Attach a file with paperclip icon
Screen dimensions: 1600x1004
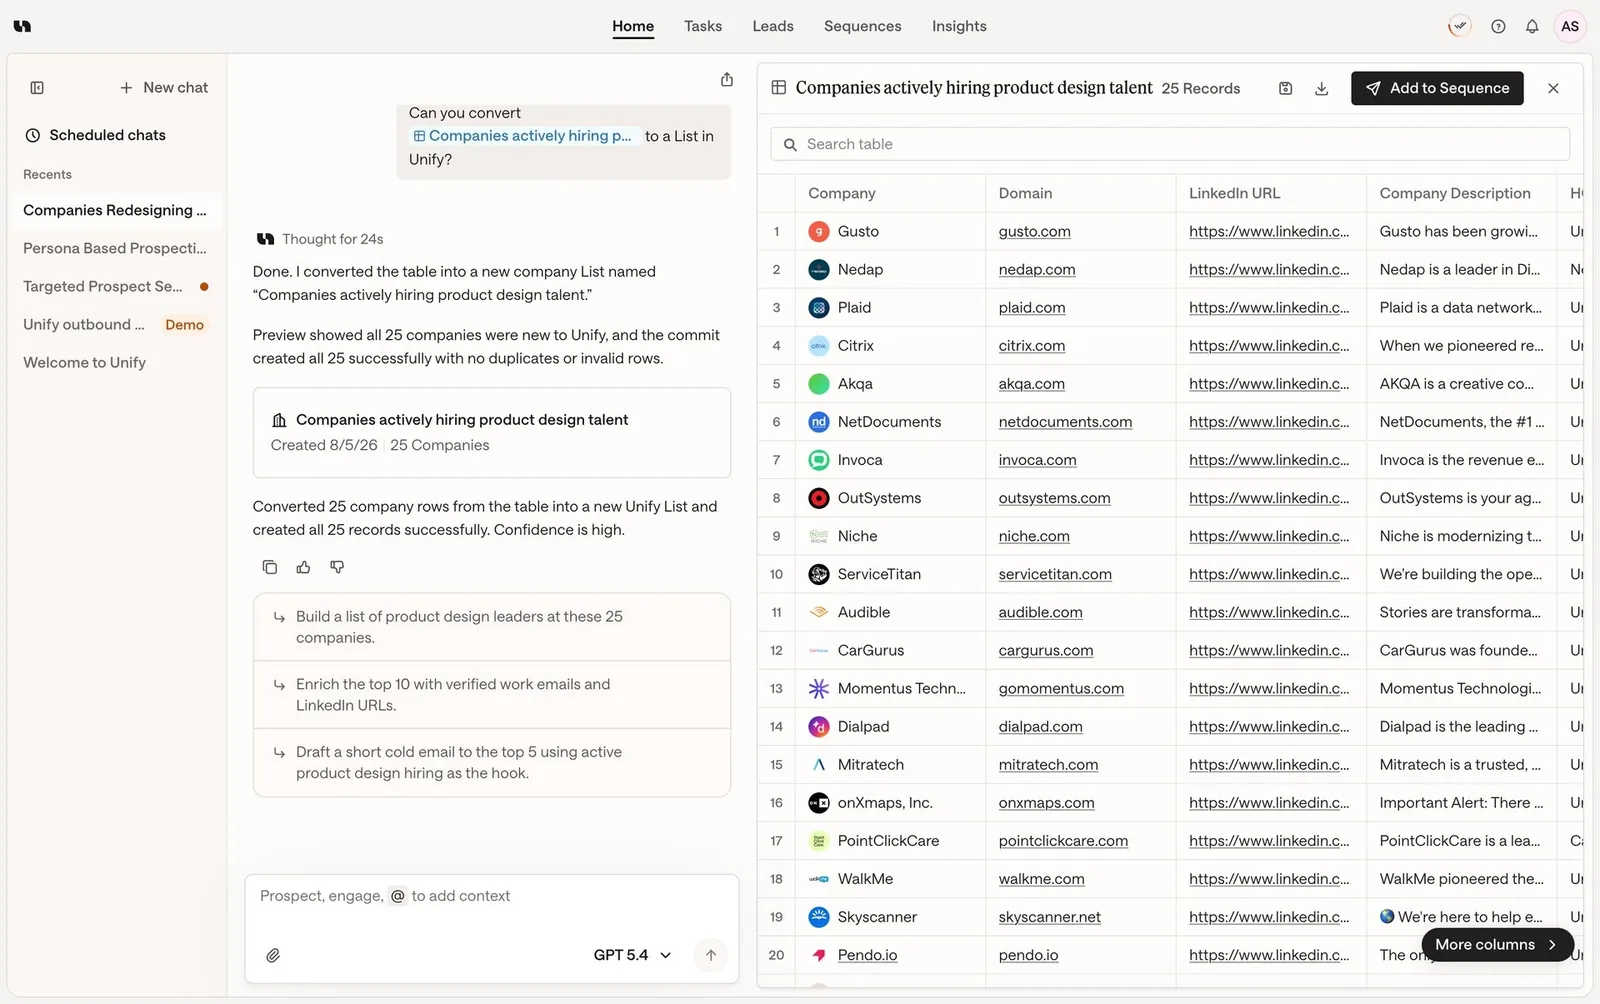273,955
